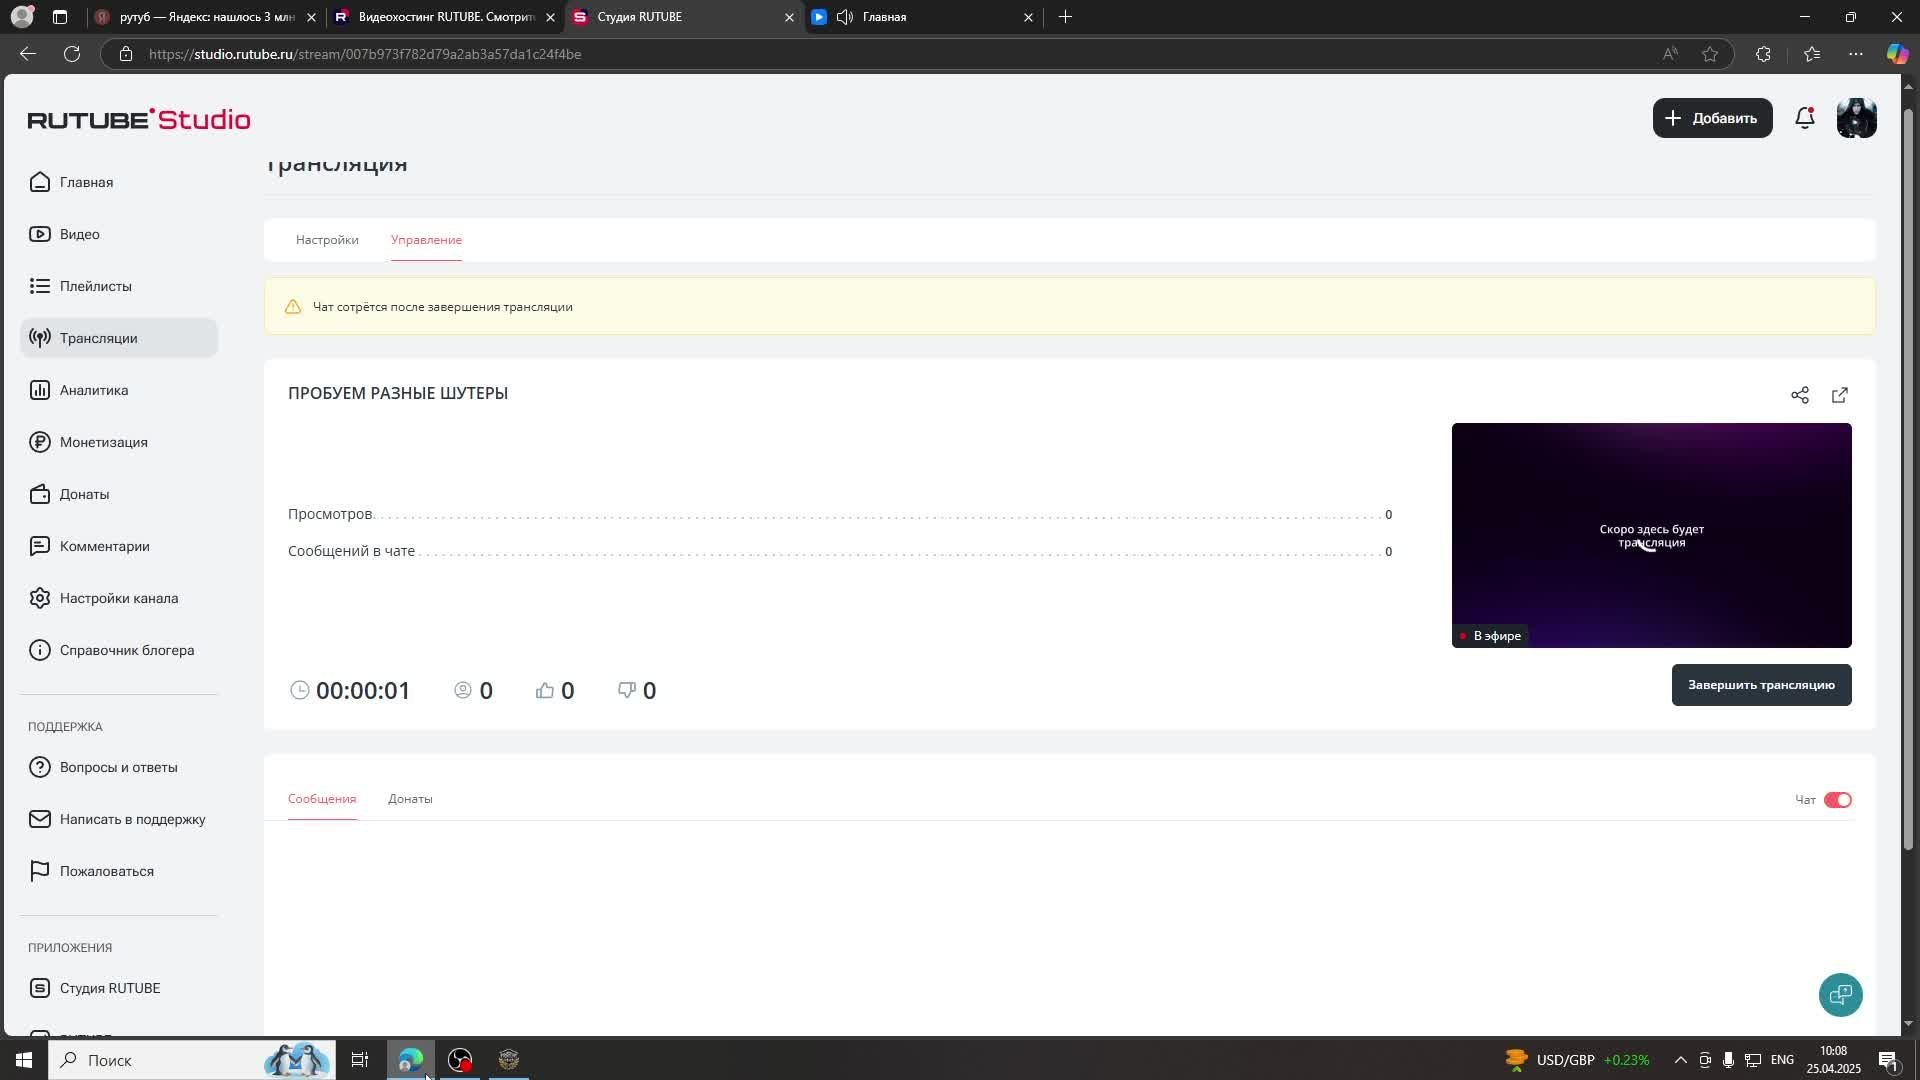Add page to favorites star icon
The width and height of the screenshot is (1920, 1080).
pos(1710,54)
